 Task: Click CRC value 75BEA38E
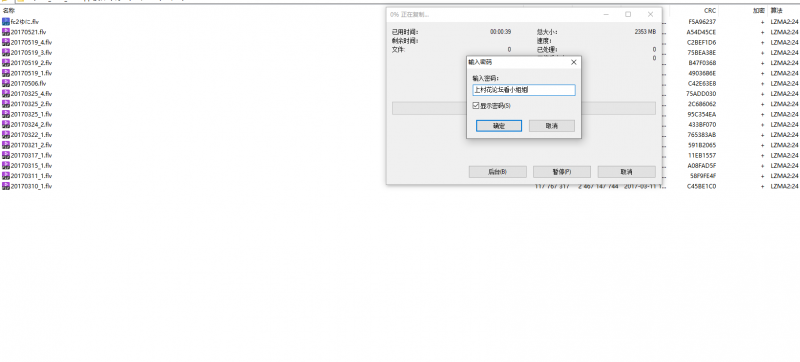702,53
